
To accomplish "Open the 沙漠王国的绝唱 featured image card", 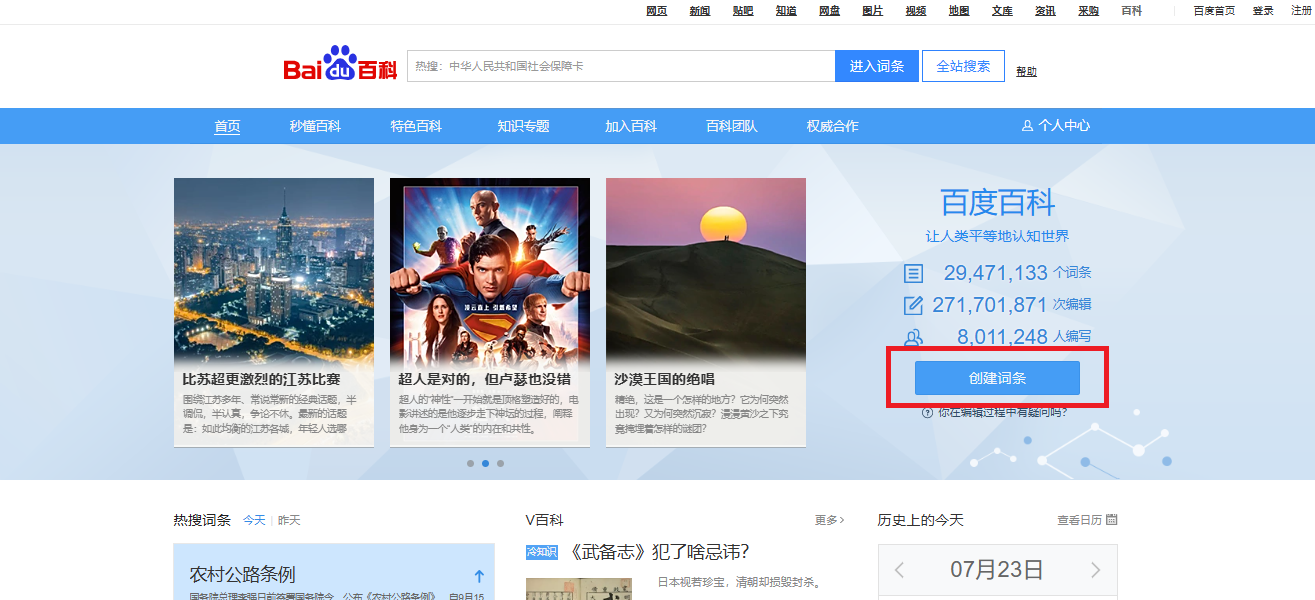I will [705, 312].
